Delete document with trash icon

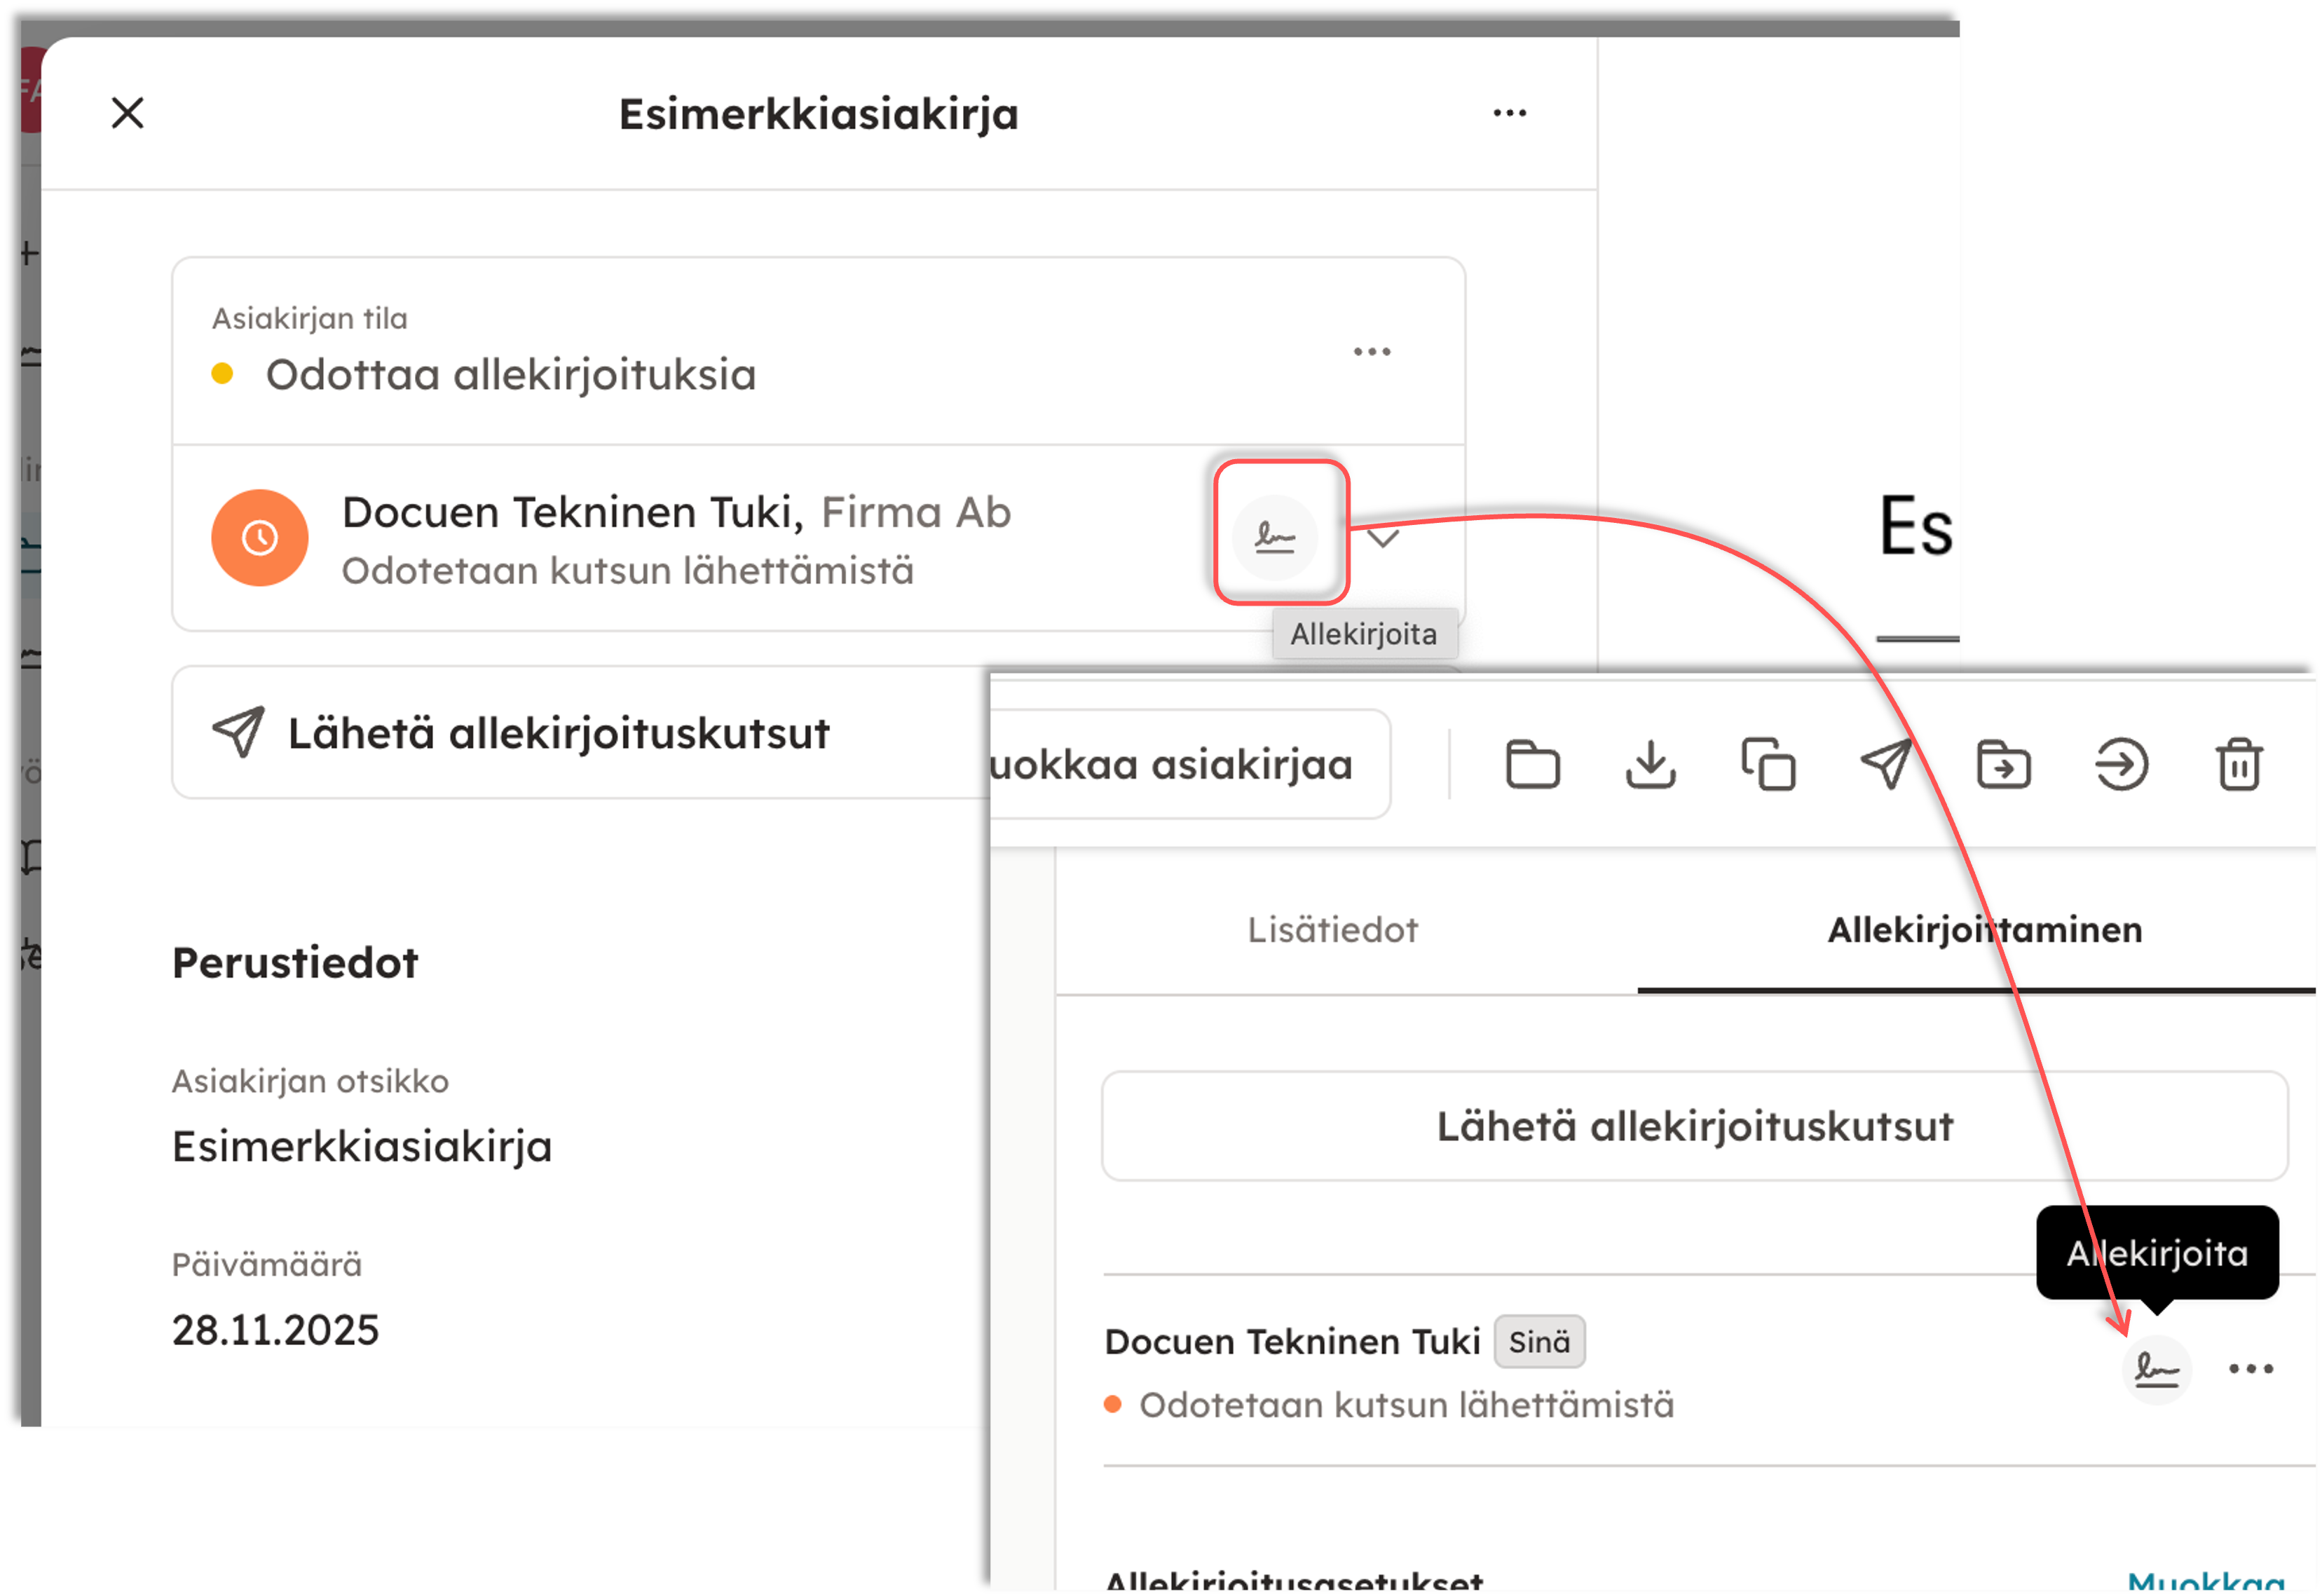2239,765
